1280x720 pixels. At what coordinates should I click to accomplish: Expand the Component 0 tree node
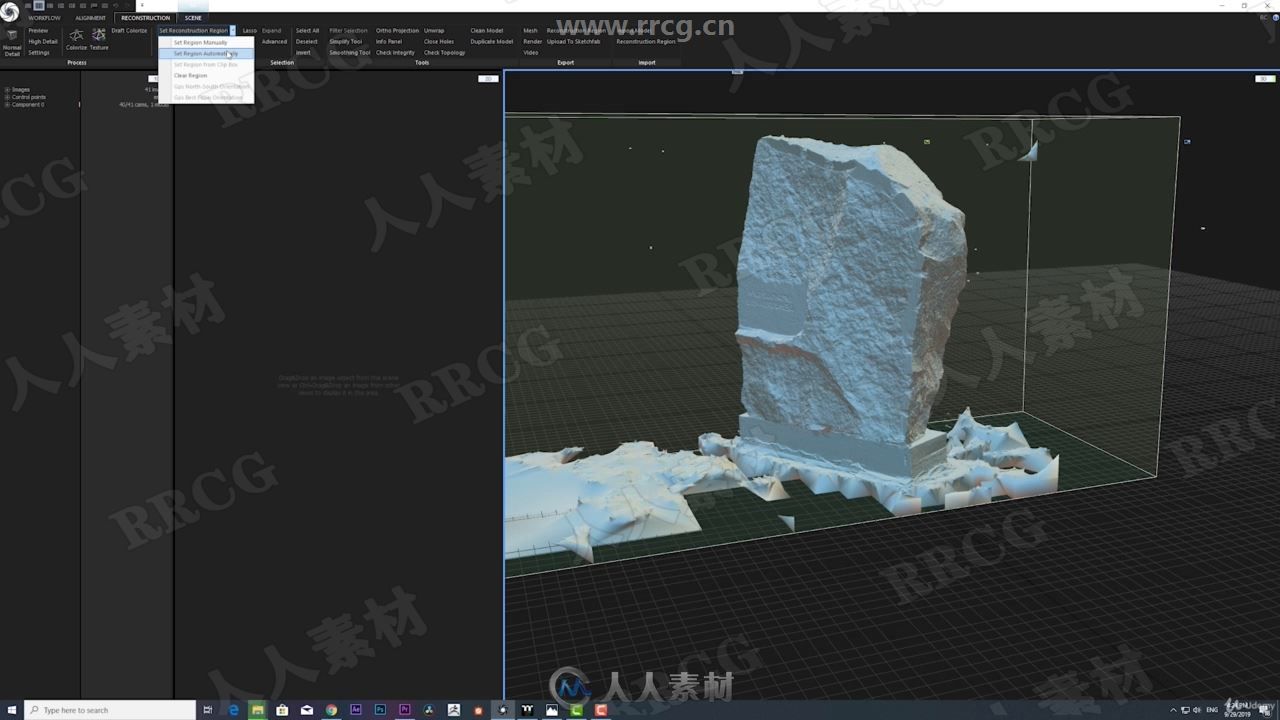click(7, 104)
